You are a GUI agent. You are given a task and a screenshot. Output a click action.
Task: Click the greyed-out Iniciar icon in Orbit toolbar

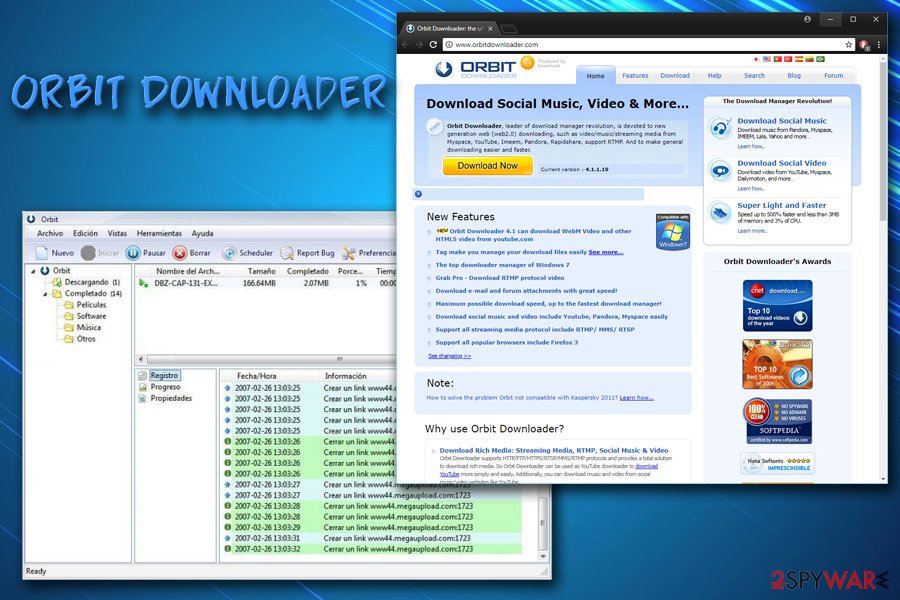pos(88,253)
